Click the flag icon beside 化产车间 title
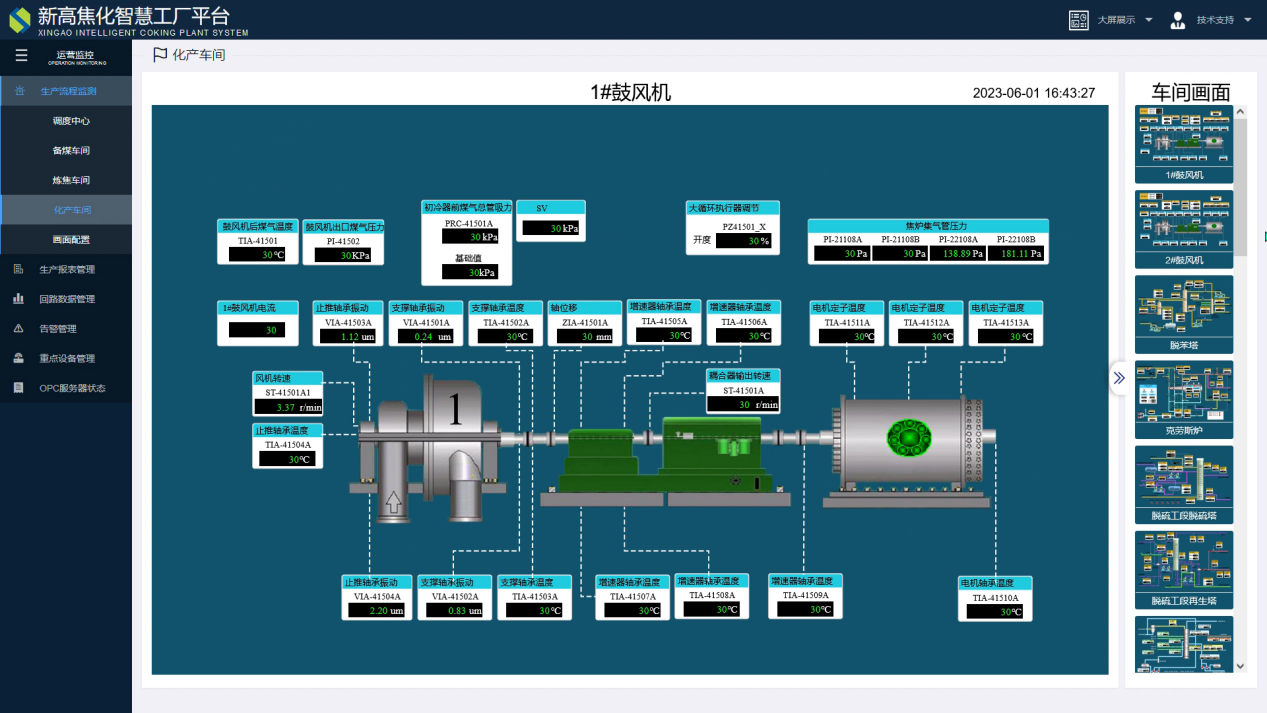 [159, 55]
